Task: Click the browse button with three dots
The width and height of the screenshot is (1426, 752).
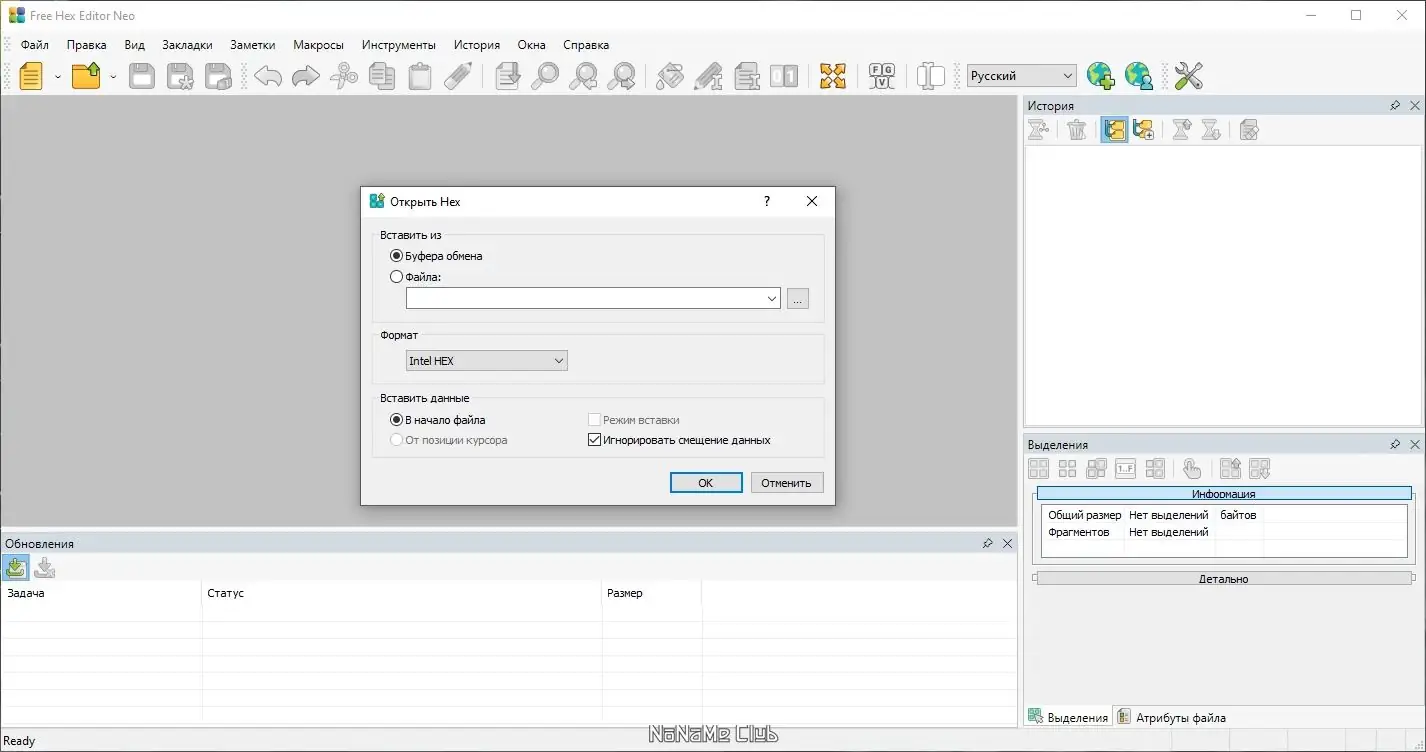Action: 797,298
